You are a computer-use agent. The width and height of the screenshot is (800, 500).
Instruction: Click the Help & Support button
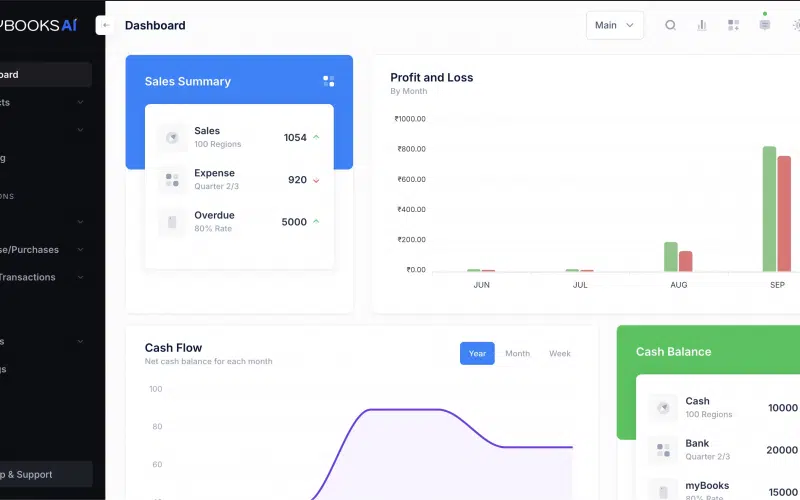pos(45,474)
